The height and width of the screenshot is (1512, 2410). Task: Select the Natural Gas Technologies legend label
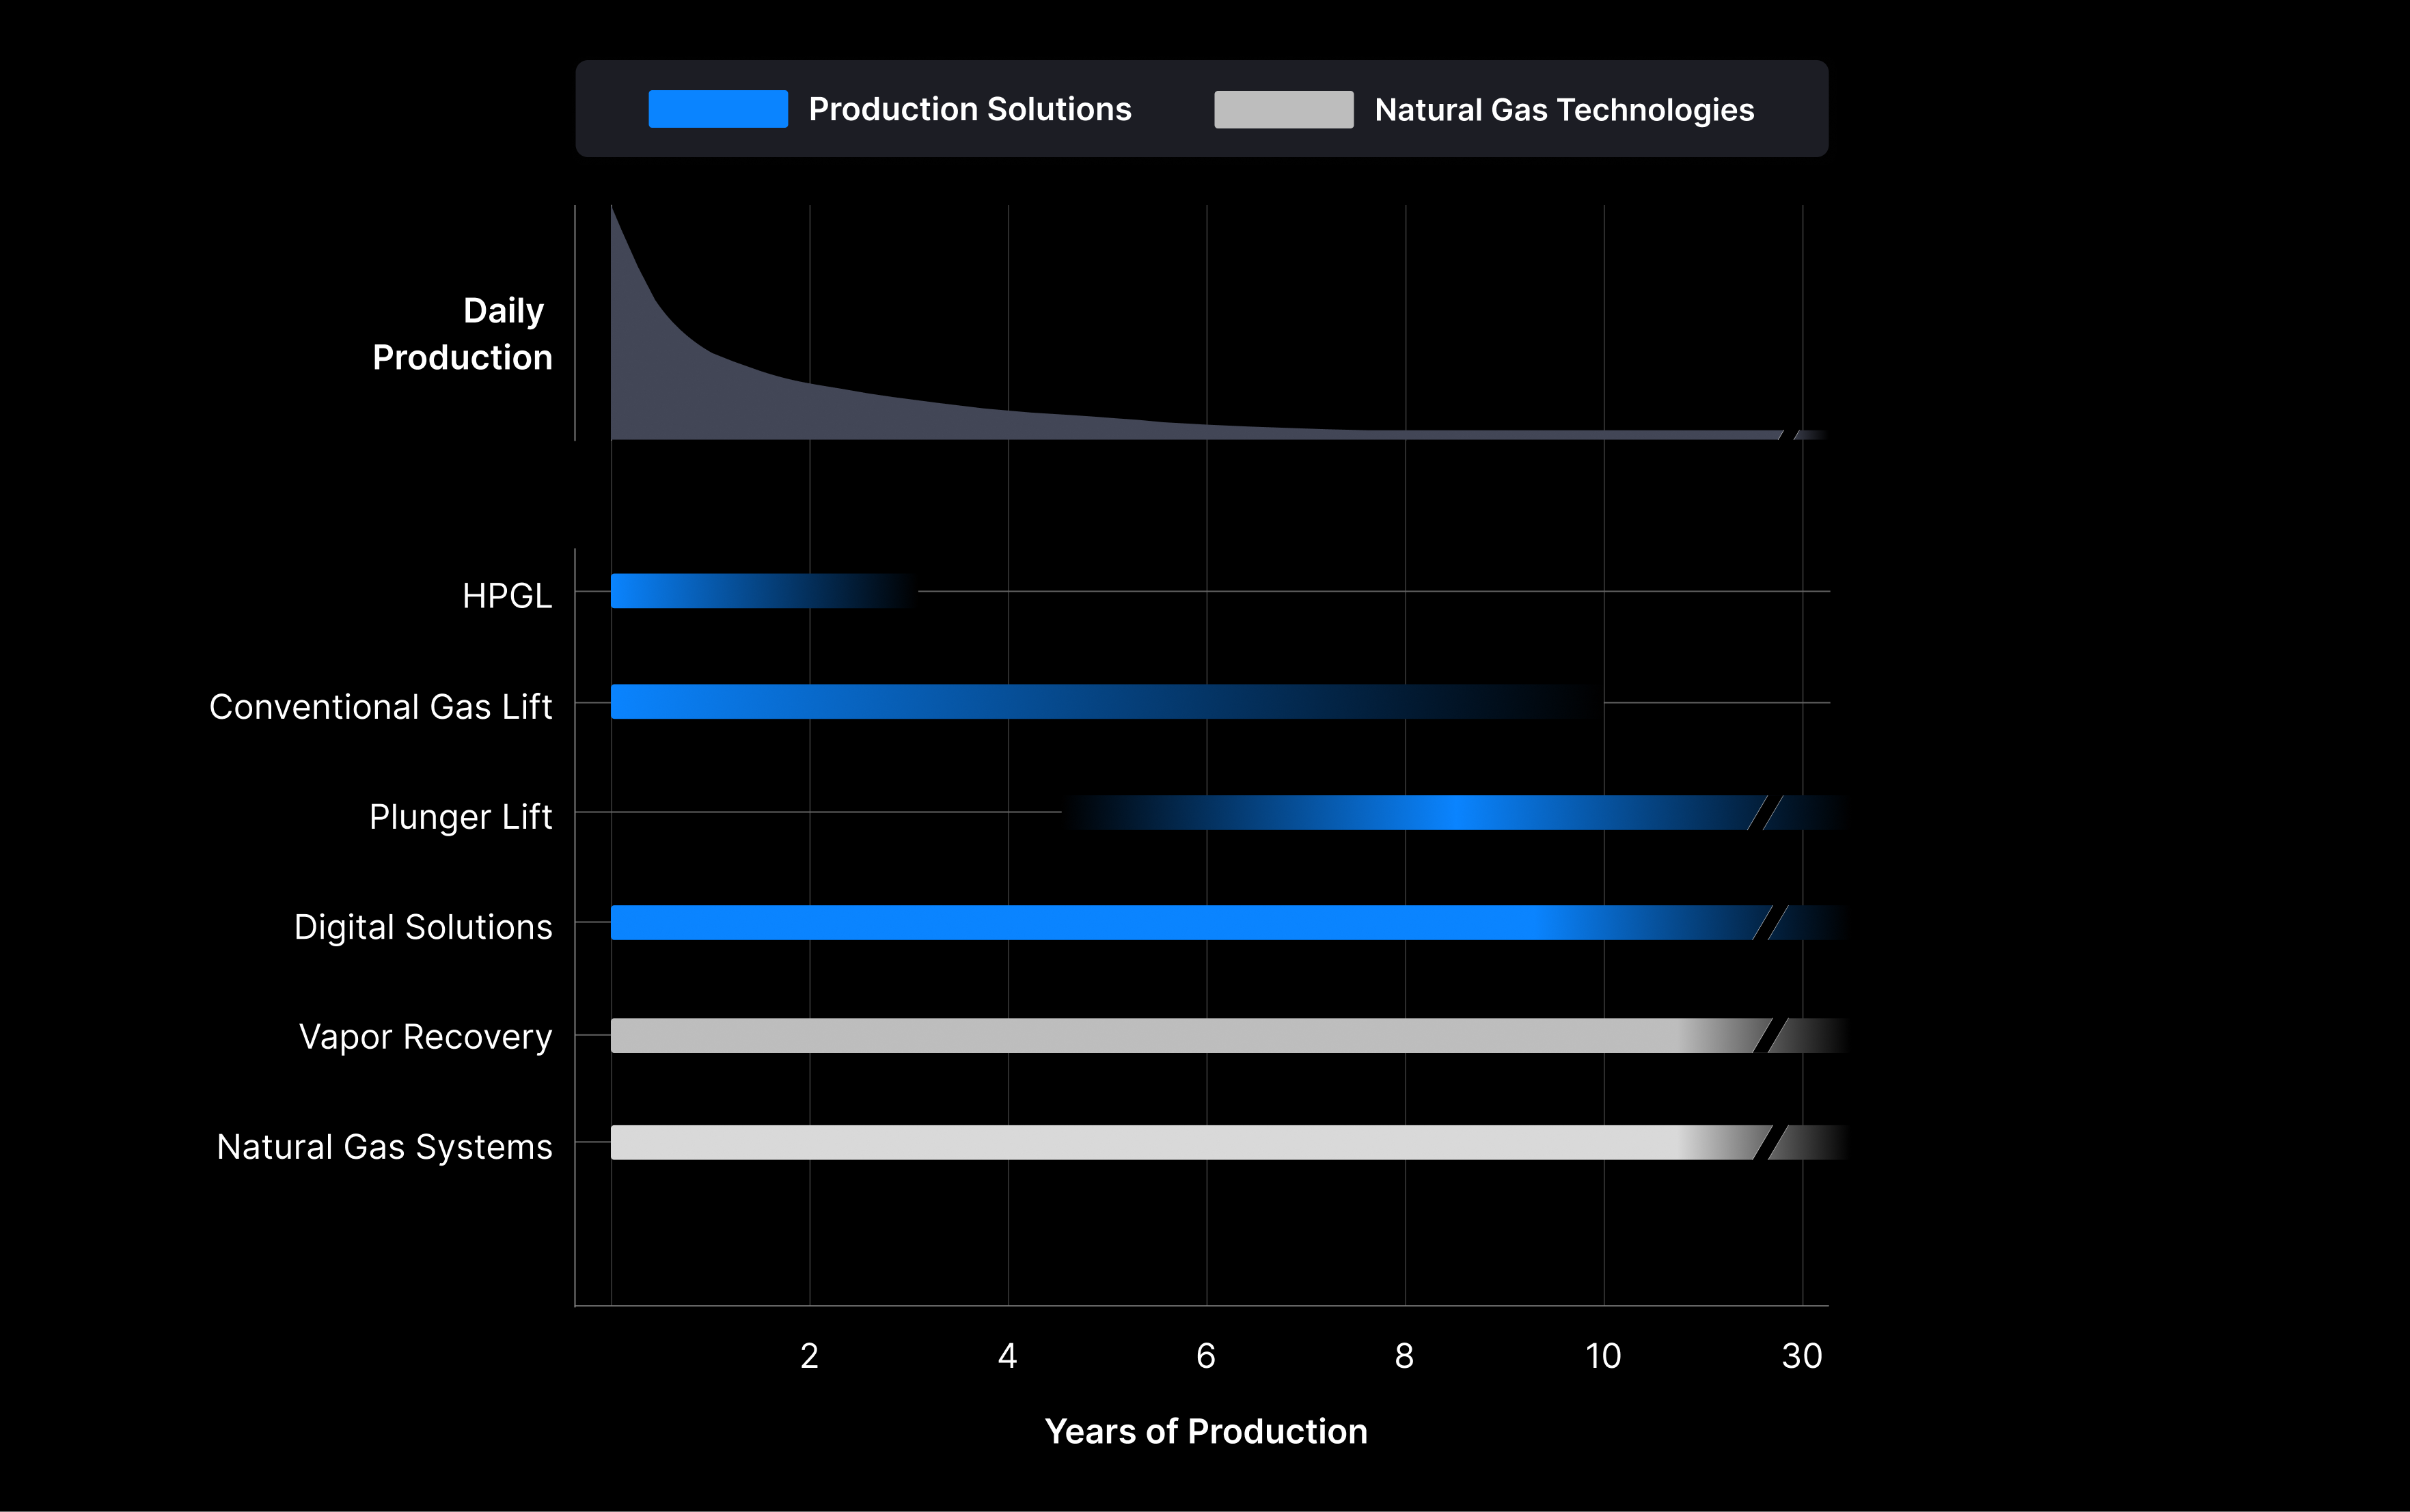click(1563, 110)
